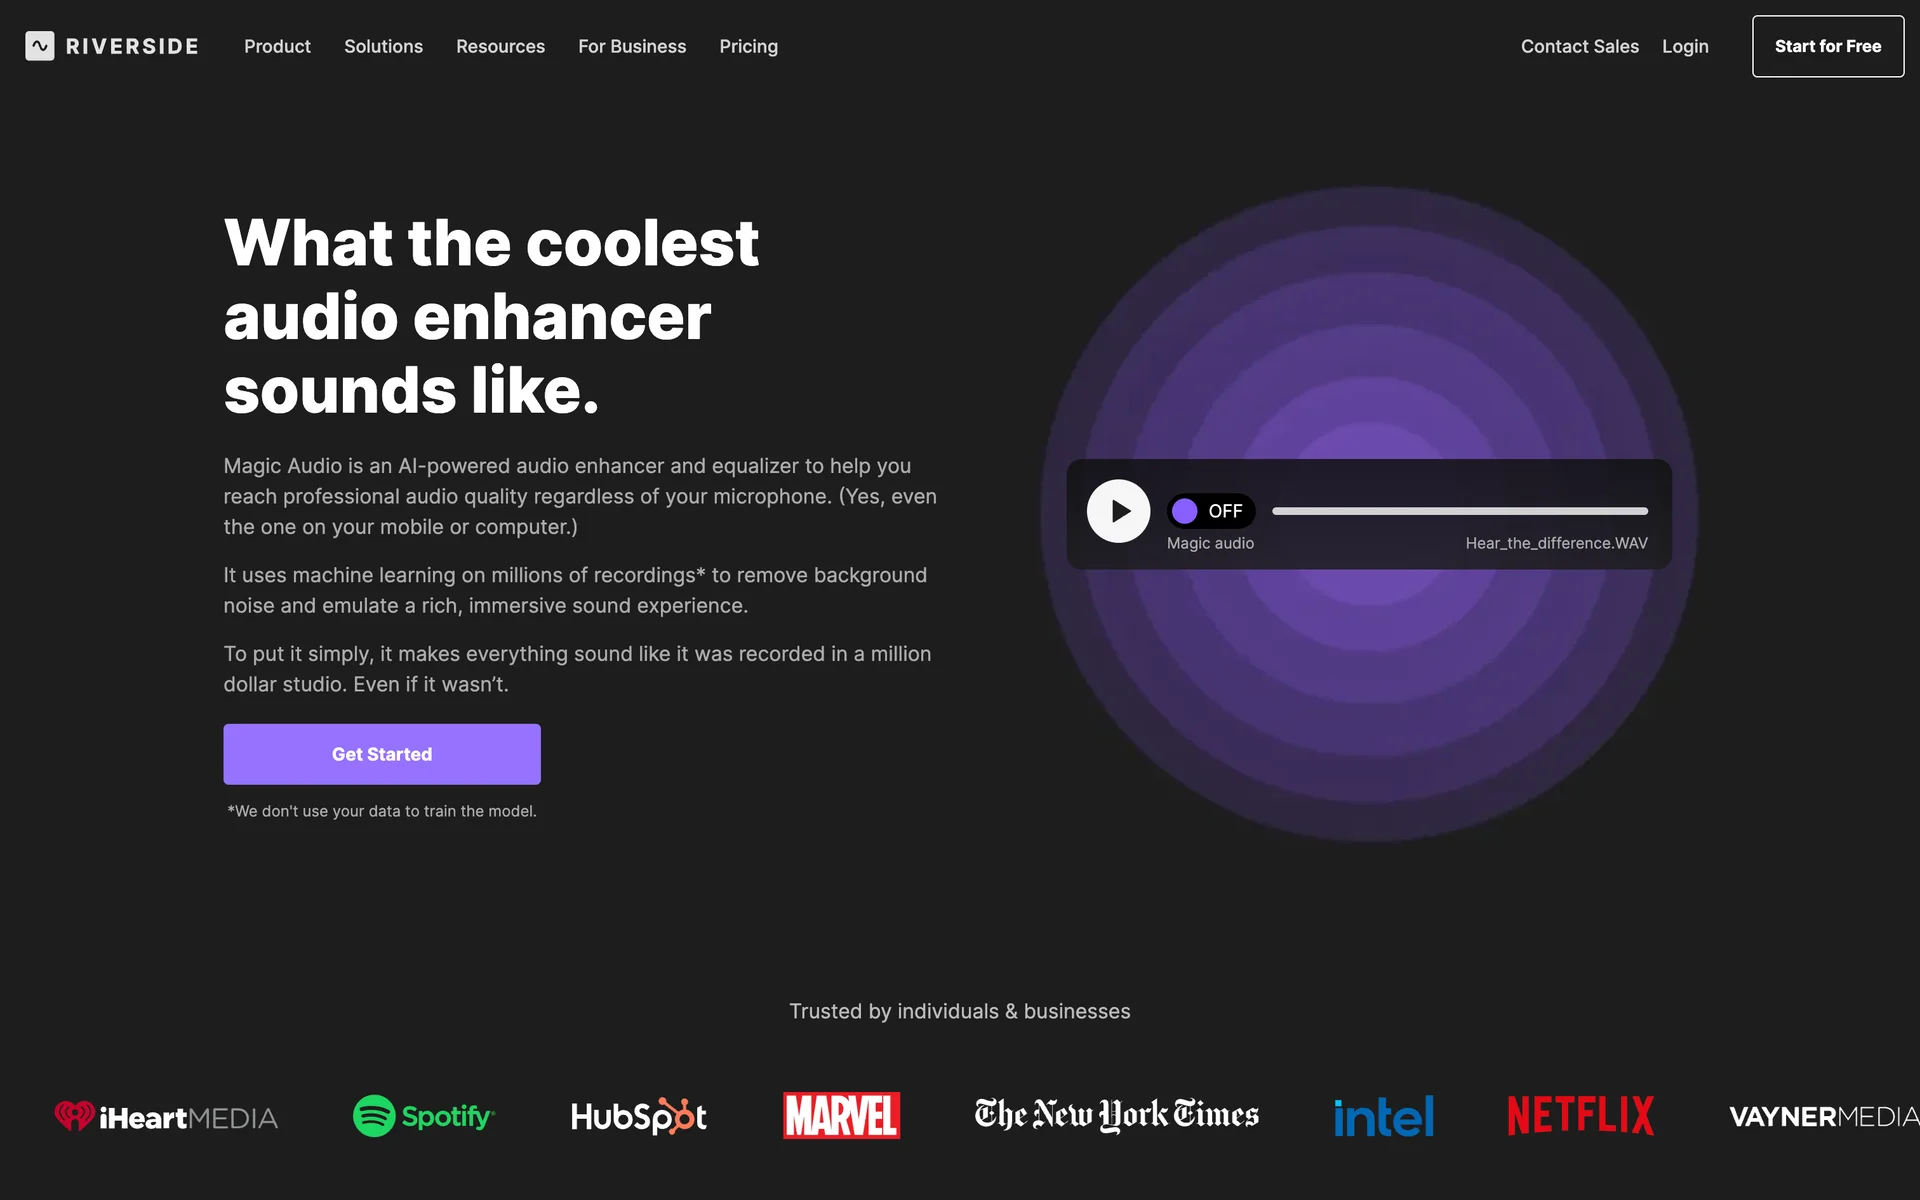Click the Start for Free button
Image resolution: width=1920 pixels, height=1200 pixels.
(1828, 46)
